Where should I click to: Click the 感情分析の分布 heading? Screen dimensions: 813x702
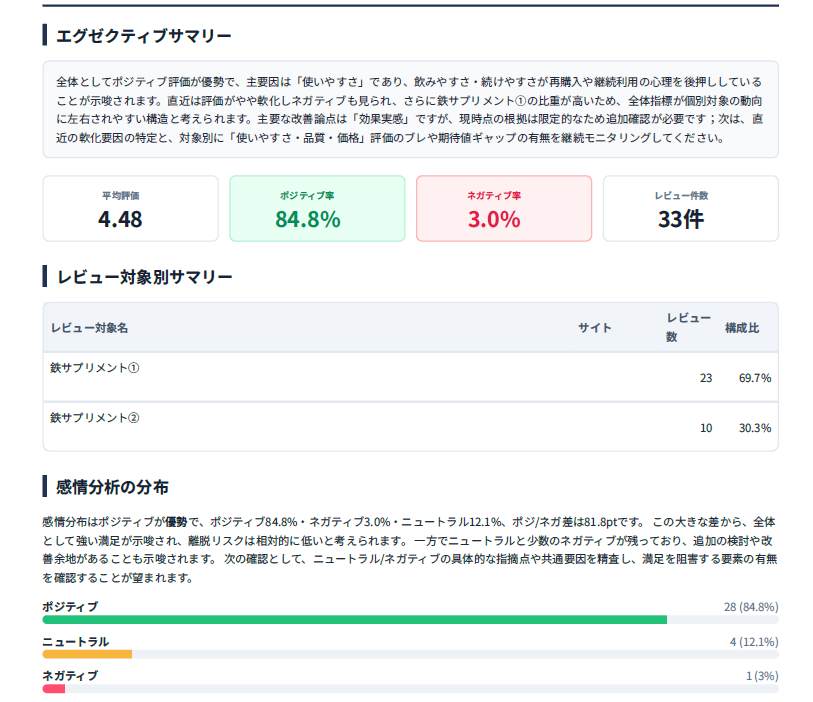point(112,487)
